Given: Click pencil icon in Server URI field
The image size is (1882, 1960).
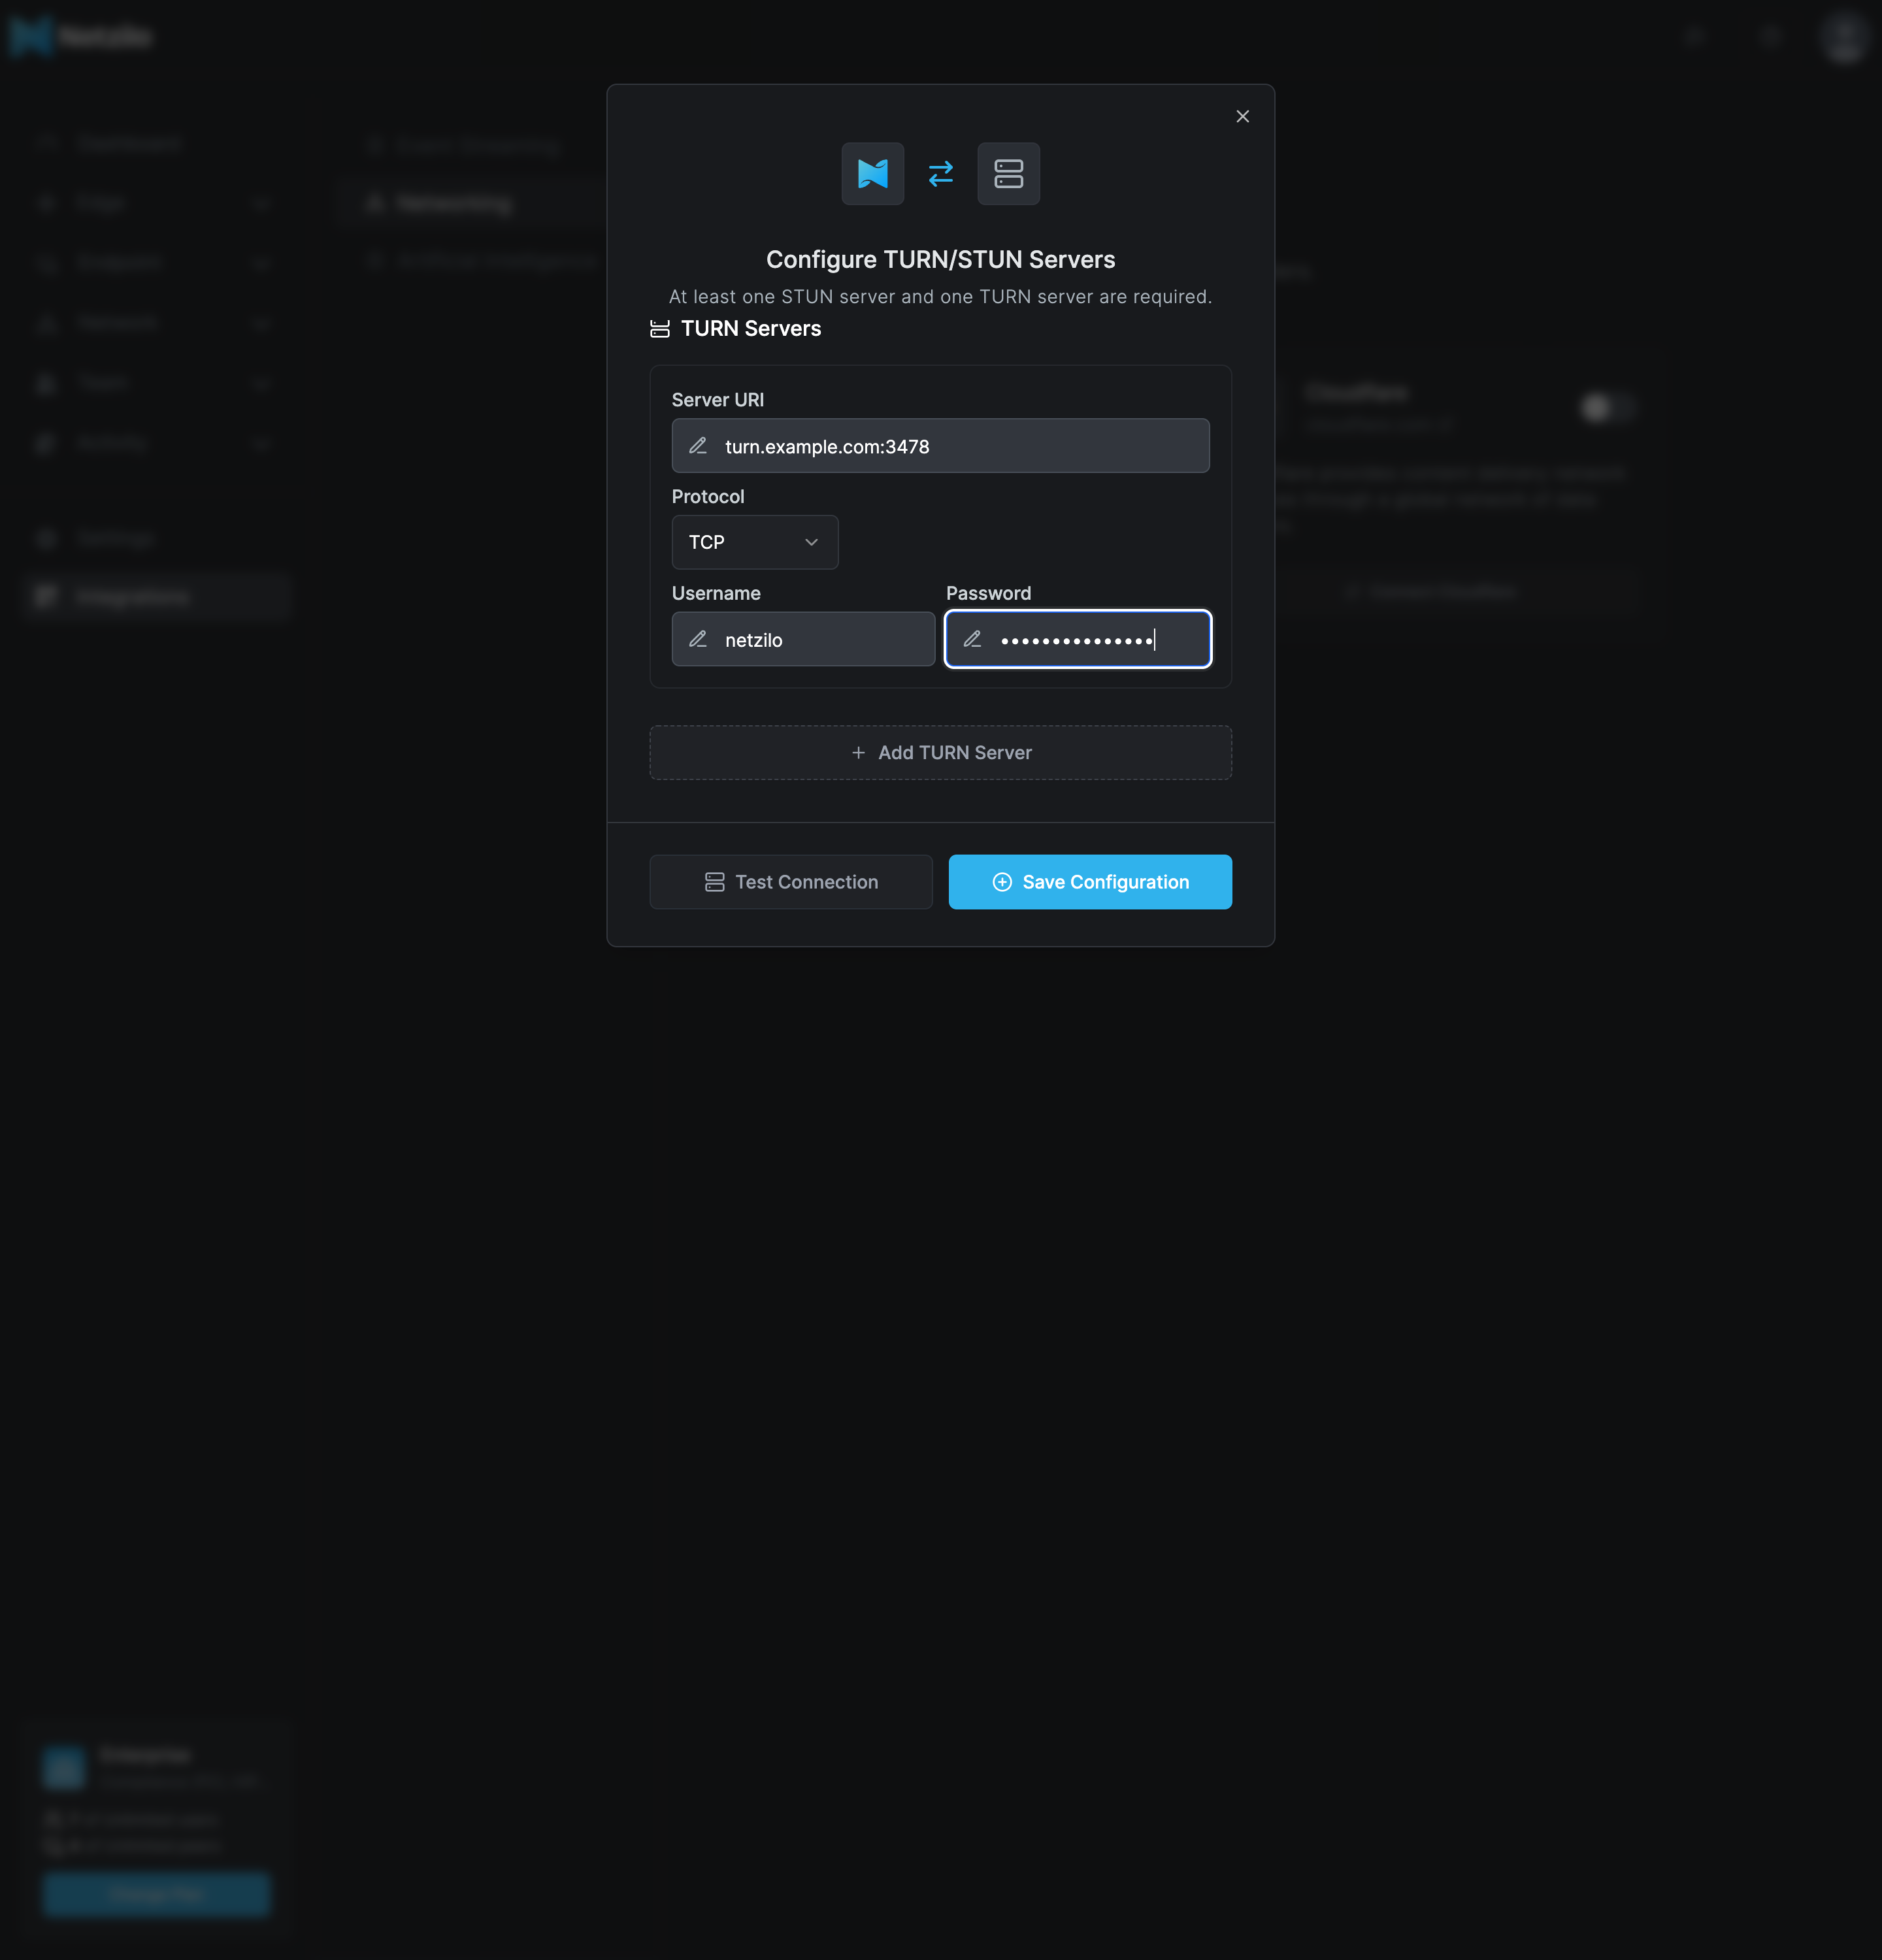Looking at the screenshot, I should click(698, 446).
